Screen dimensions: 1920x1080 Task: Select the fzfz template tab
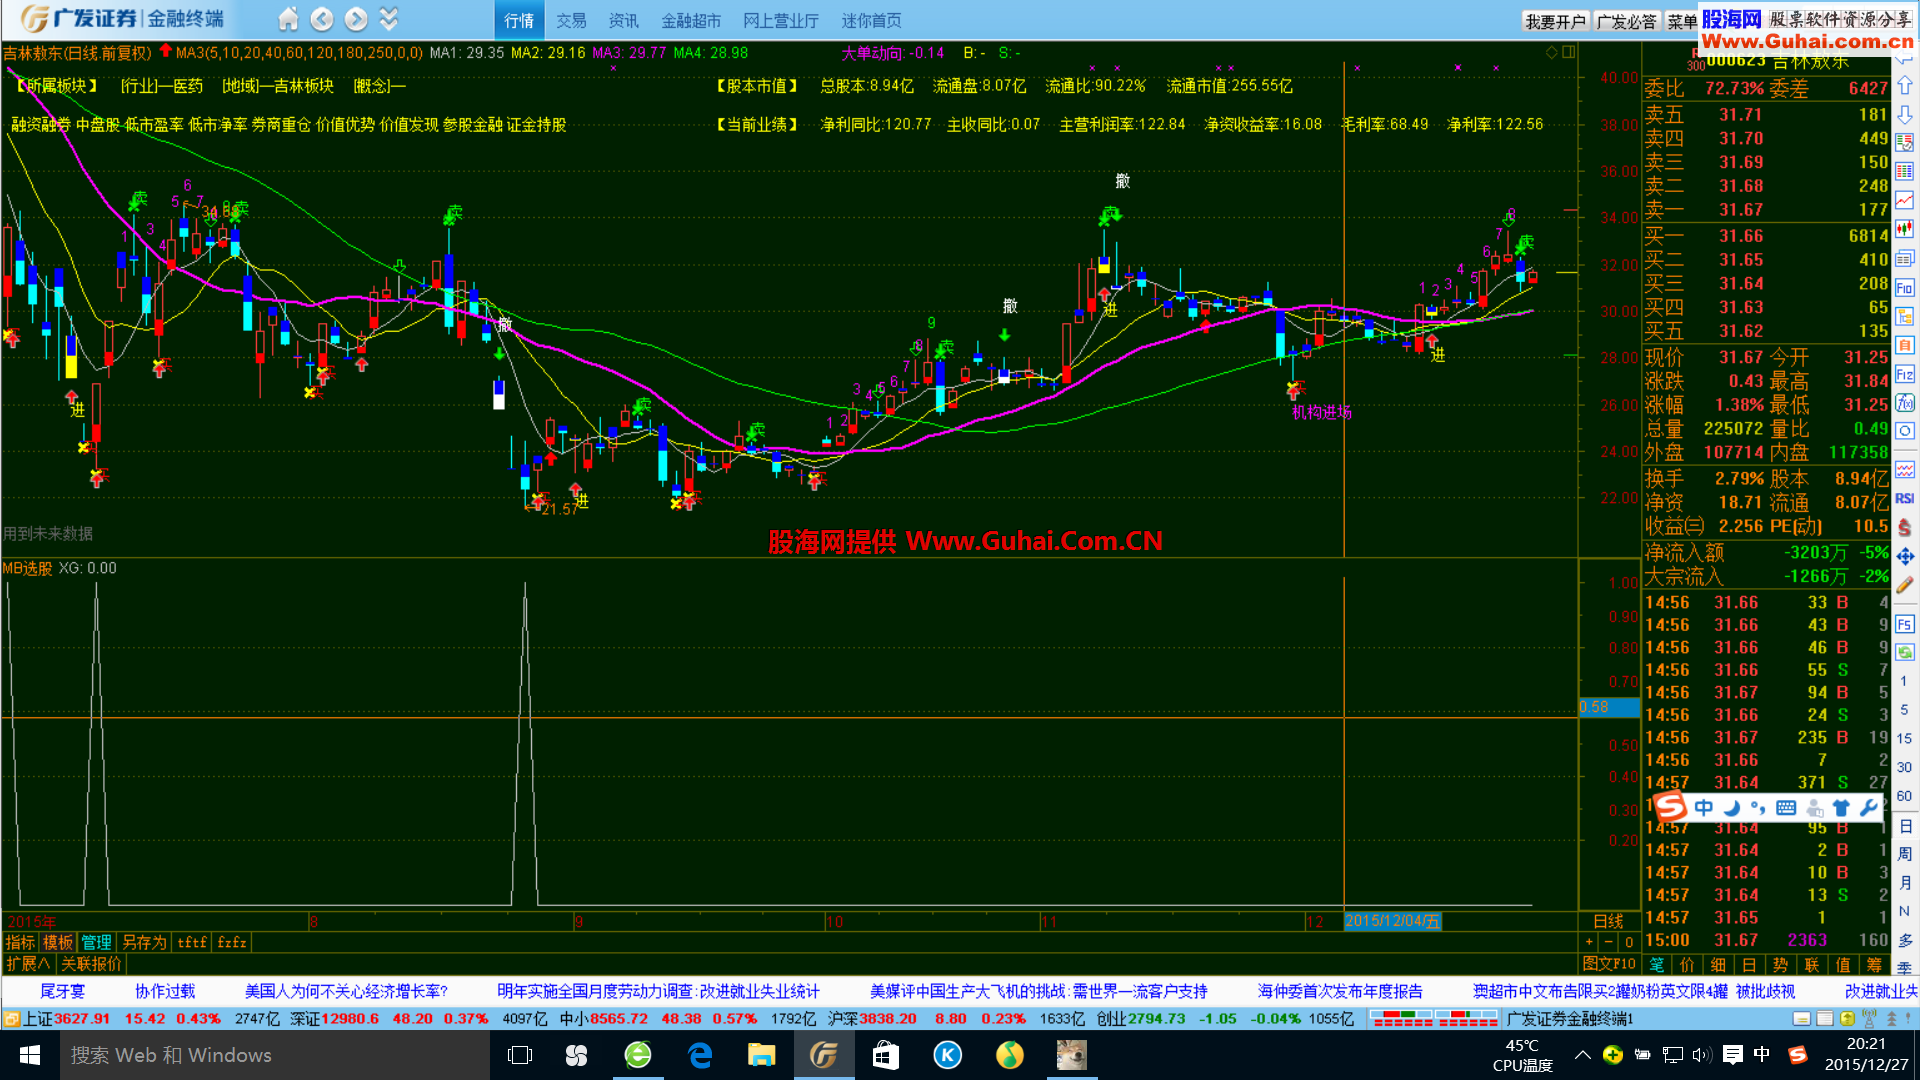[232, 942]
